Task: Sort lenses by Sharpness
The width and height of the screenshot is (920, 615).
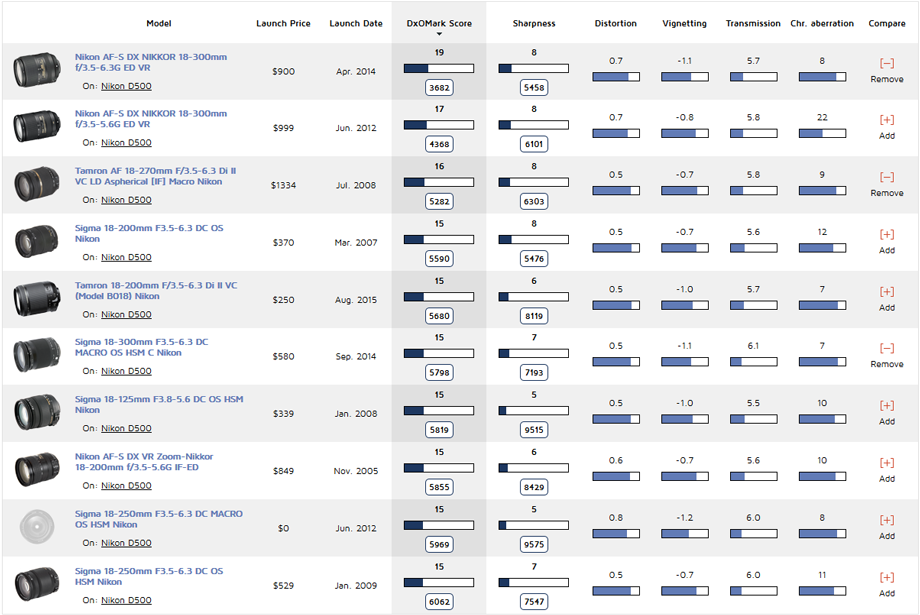Action: [x=534, y=23]
